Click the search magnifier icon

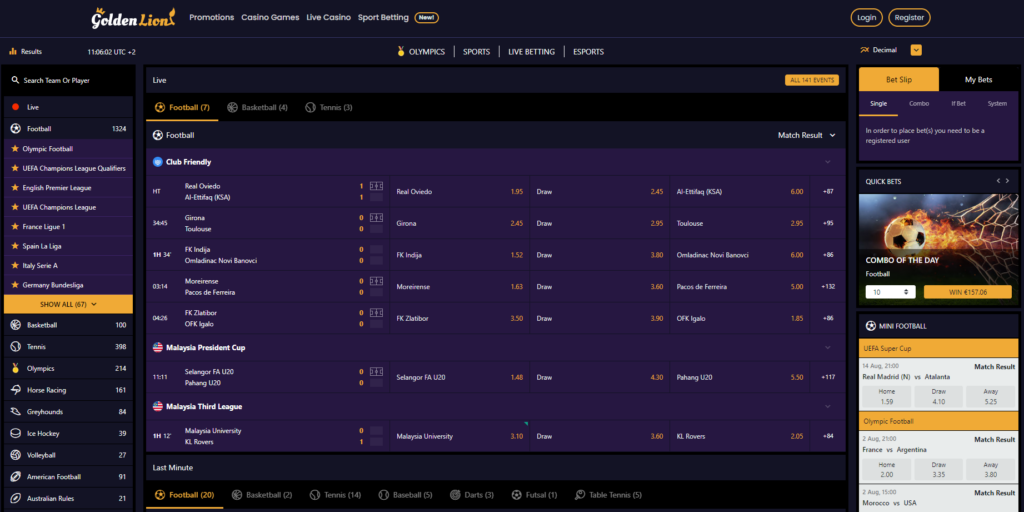tap(16, 80)
